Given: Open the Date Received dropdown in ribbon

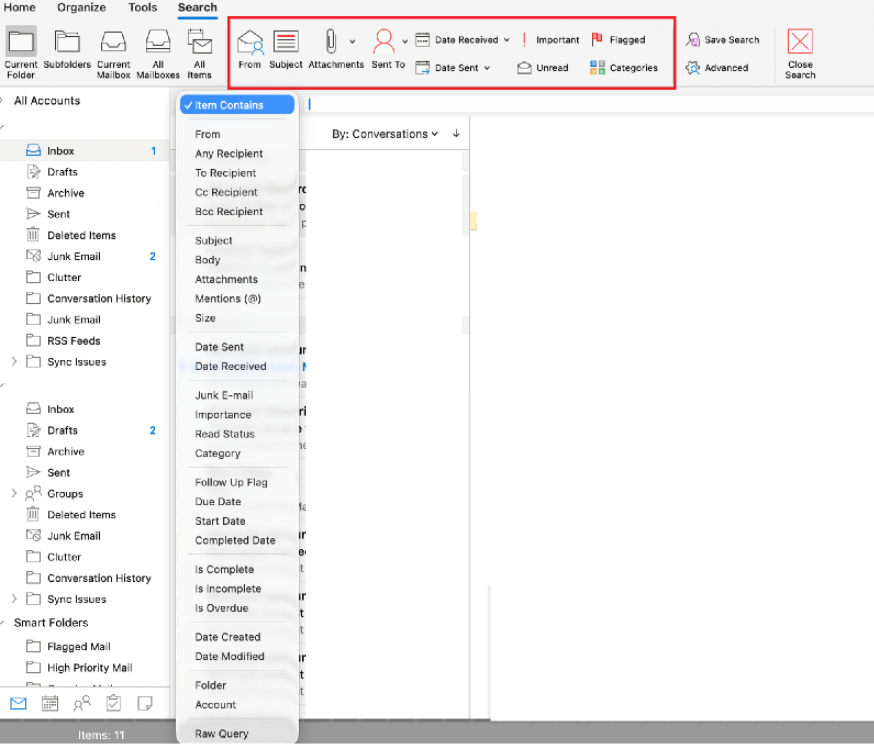Looking at the screenshot, I should (507, 40).
